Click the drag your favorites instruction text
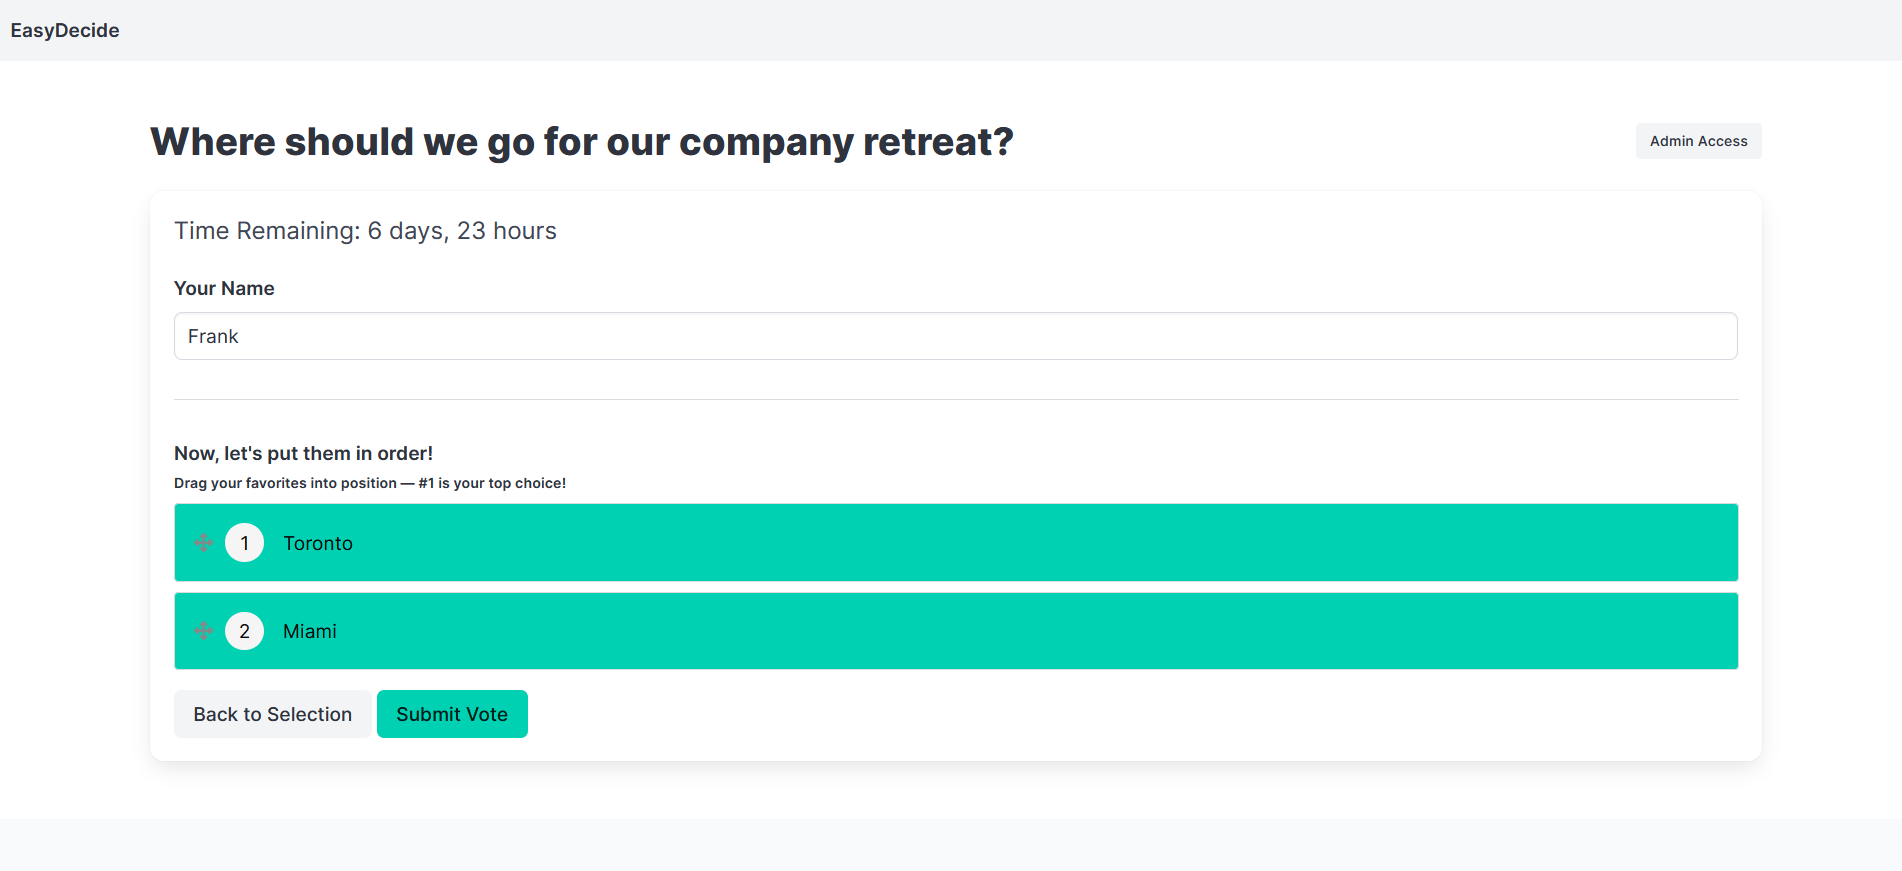This screenshot has width=1902, height=871. pos(370,483)
